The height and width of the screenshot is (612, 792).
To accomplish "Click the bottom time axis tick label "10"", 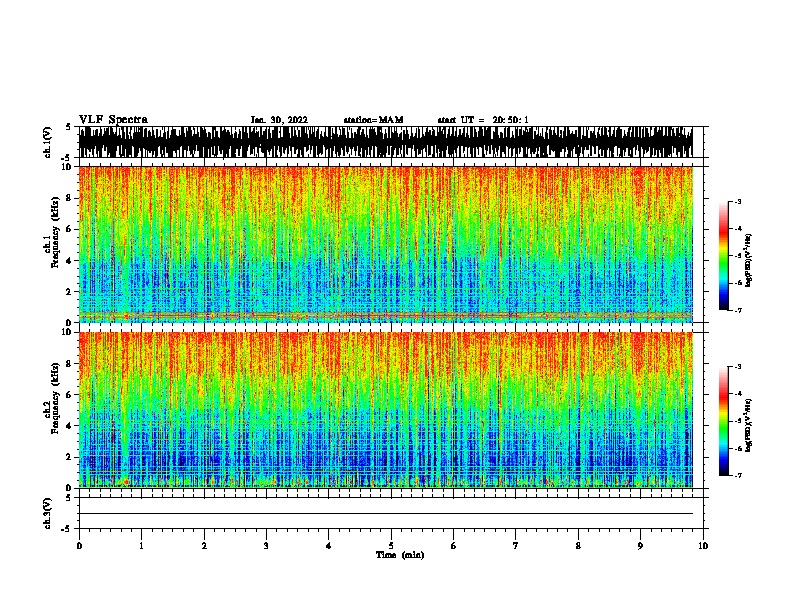I will point(703,546).
